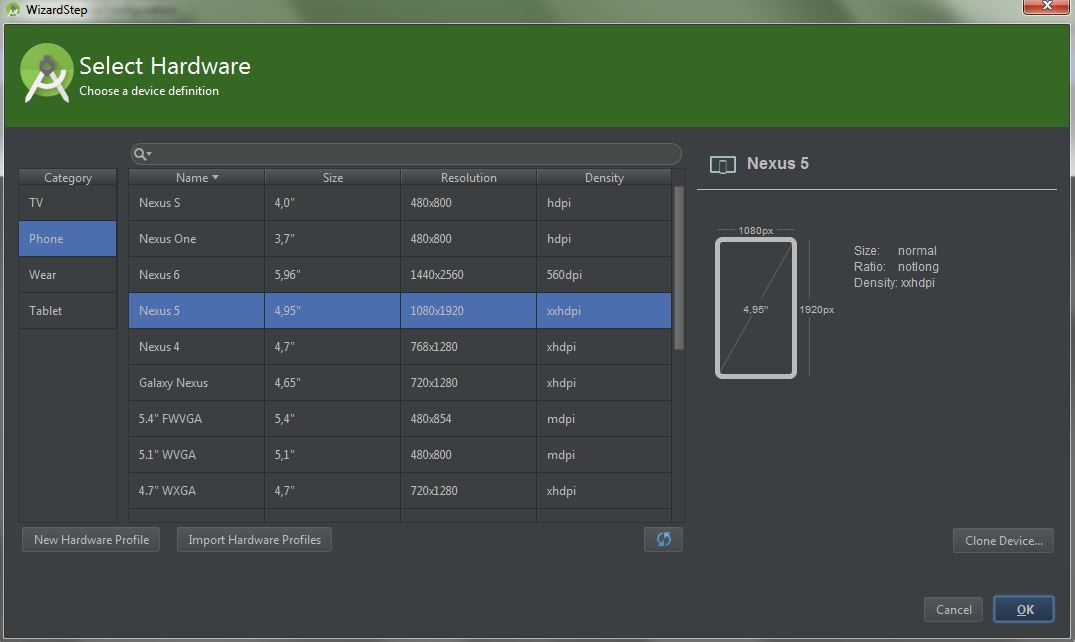
Task: Click the Clone Device button
Action: tap(1003, 541)
